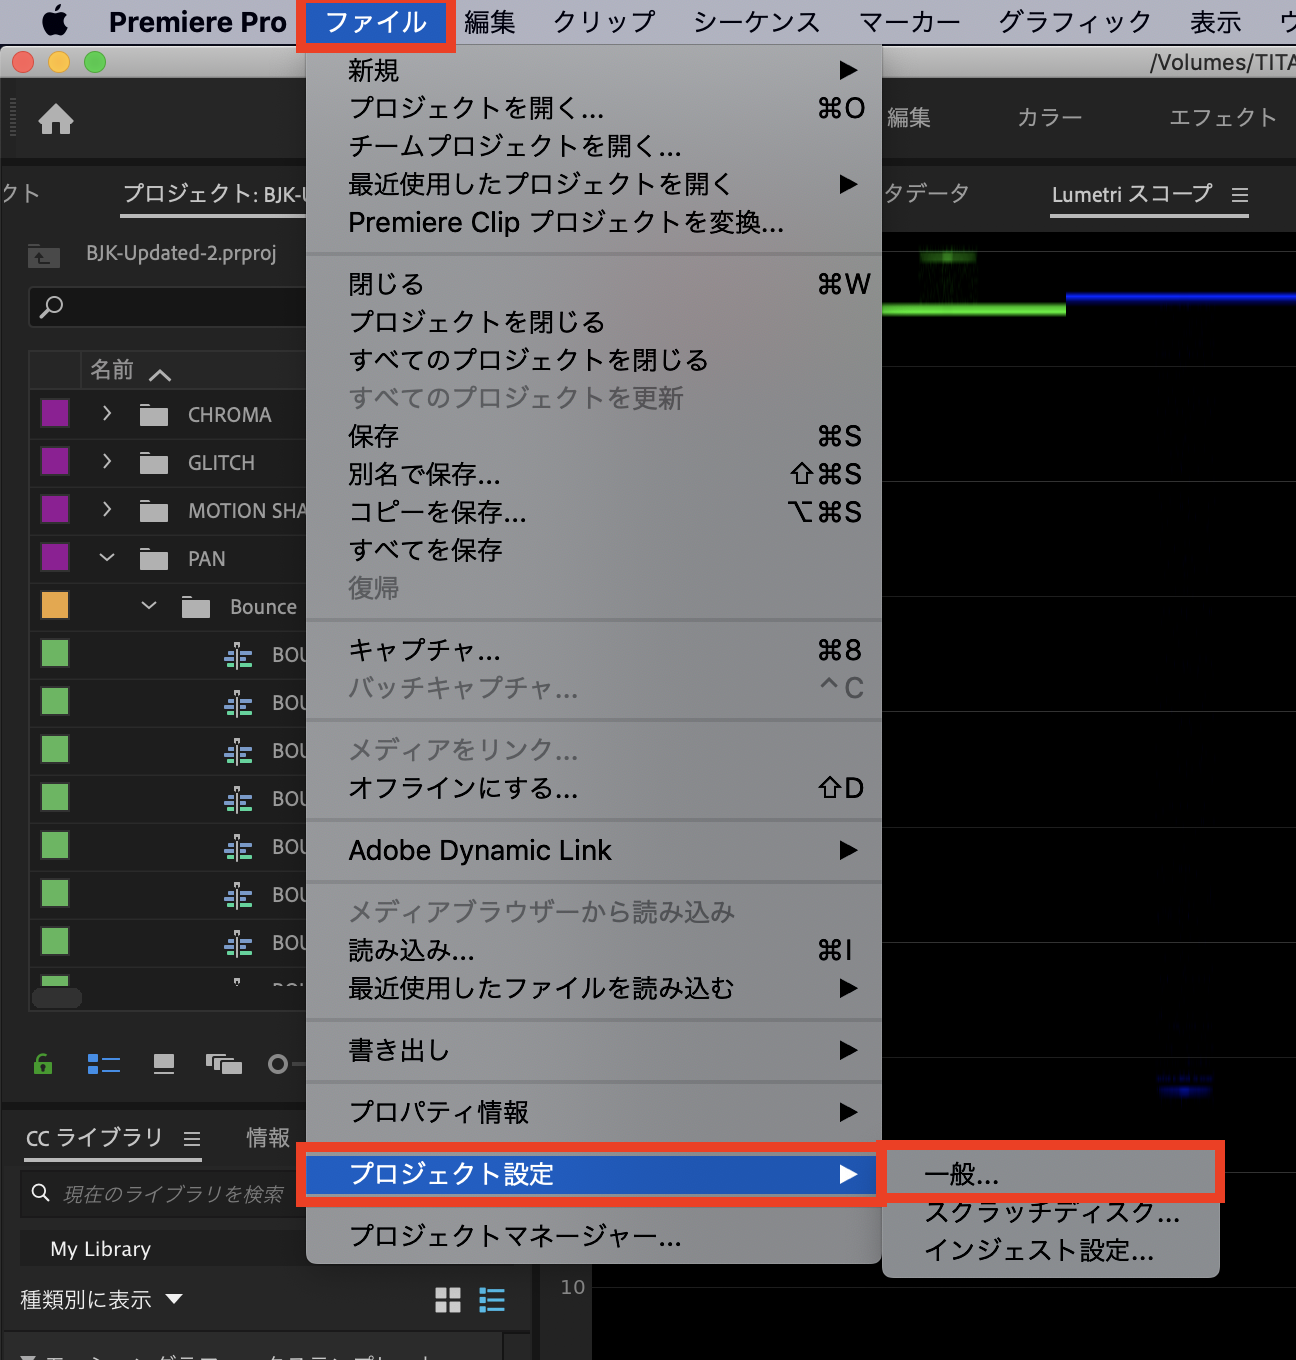
Task: Toggle sort order on 名前 column
Action: pyautogui.click(x=160, y=375)
